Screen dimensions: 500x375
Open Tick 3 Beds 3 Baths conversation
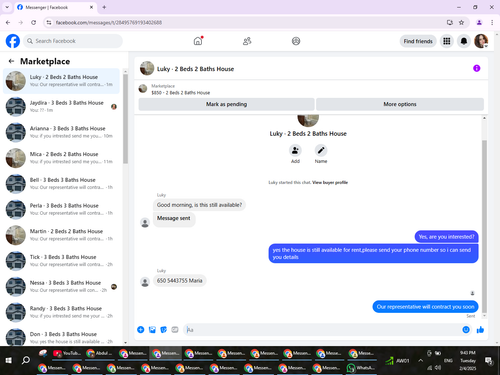(61, 260)
